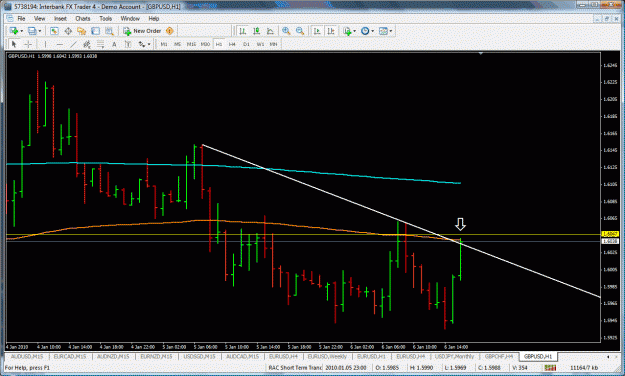Open the Strategy Tester icon
Viewport: 625px width, 376px height.
(x=109, y=31)
